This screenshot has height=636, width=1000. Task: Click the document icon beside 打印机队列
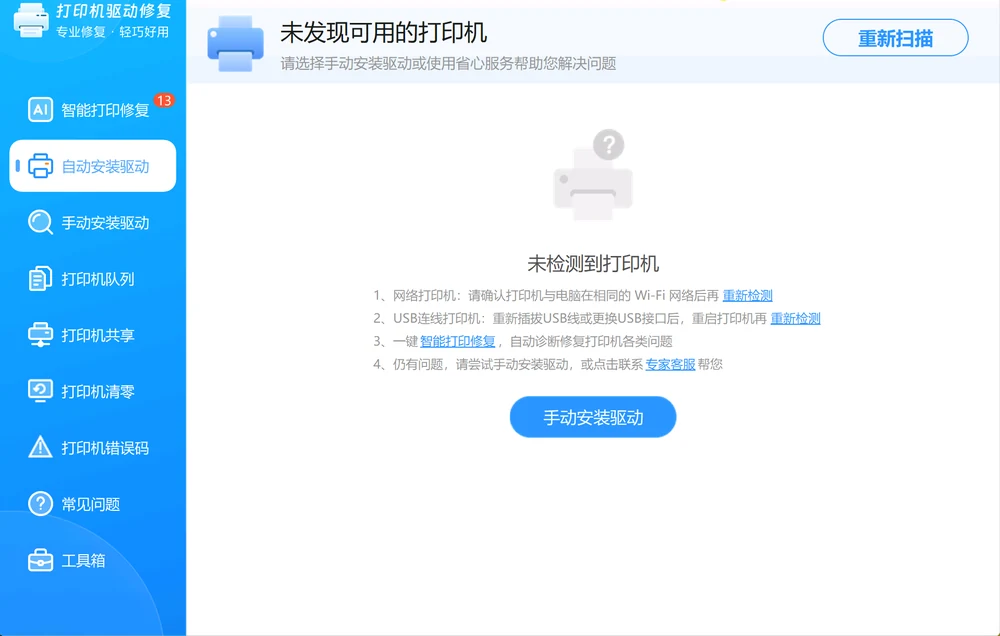40,279
